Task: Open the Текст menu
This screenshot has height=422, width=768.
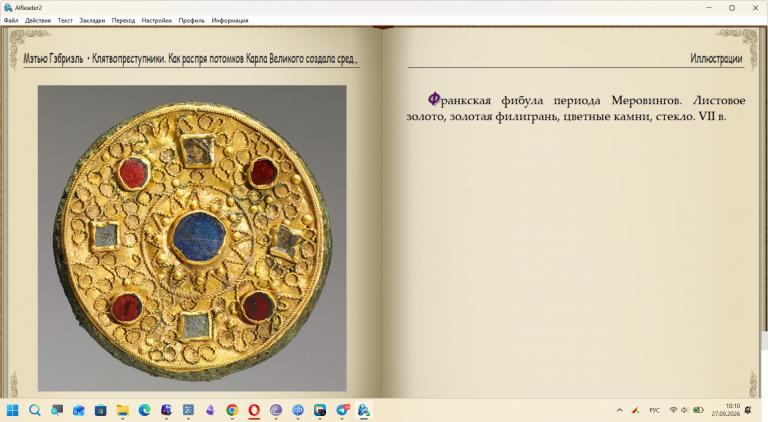Action: coord(65,21)
